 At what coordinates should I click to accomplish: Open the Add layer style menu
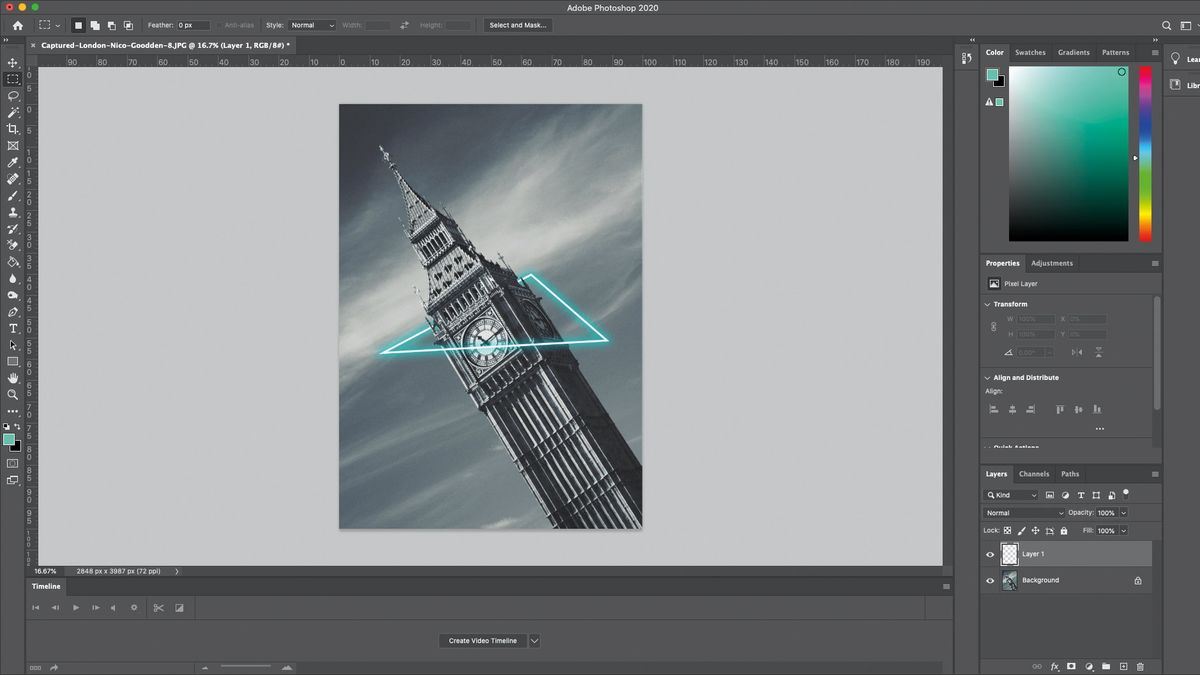click(x=1053, y=666)
